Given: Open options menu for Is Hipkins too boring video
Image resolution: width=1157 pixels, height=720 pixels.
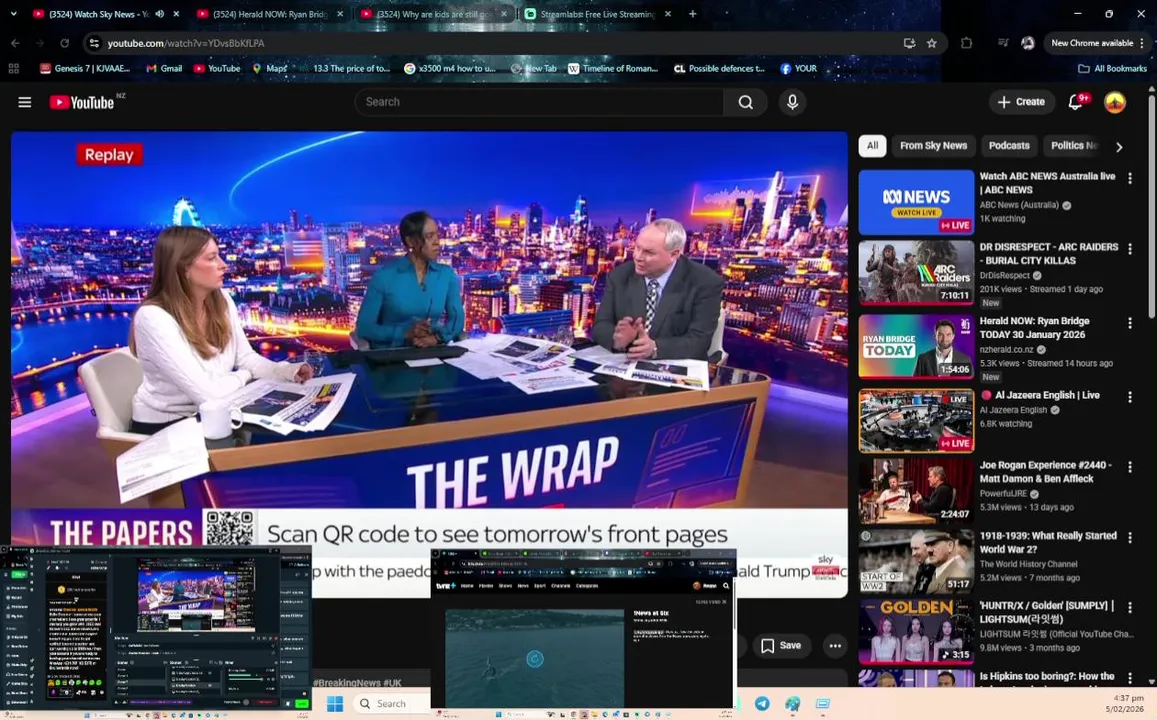Looking at the screenshot, I should [1130, 677].
